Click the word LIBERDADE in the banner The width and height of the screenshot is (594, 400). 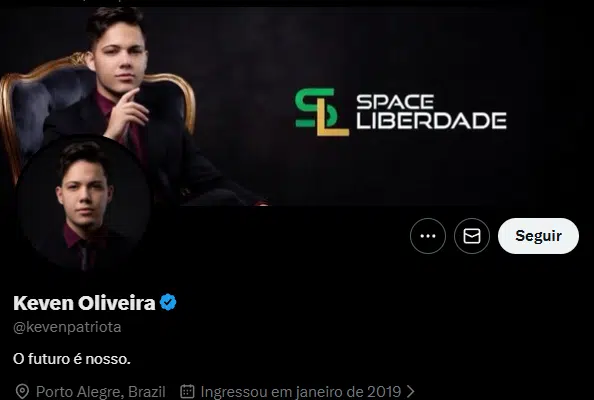[431, 120]
